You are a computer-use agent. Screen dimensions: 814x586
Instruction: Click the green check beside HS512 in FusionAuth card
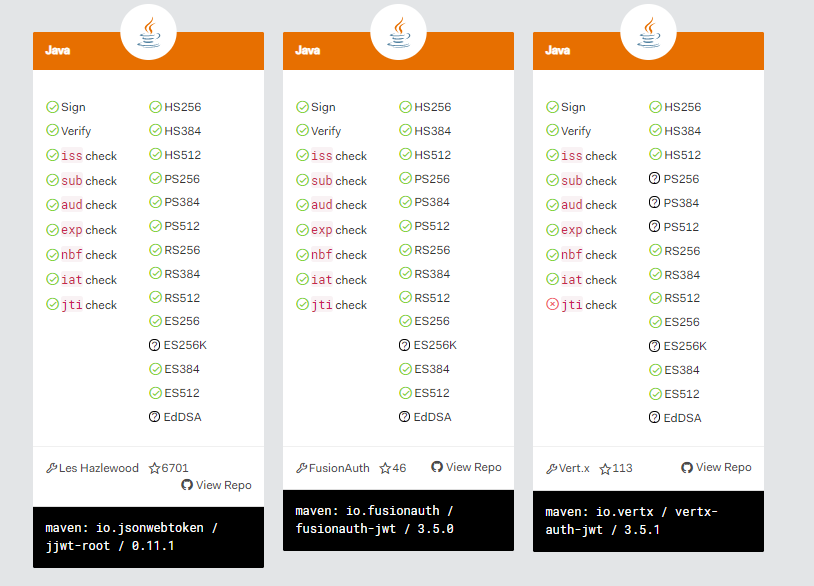(405, 154)
